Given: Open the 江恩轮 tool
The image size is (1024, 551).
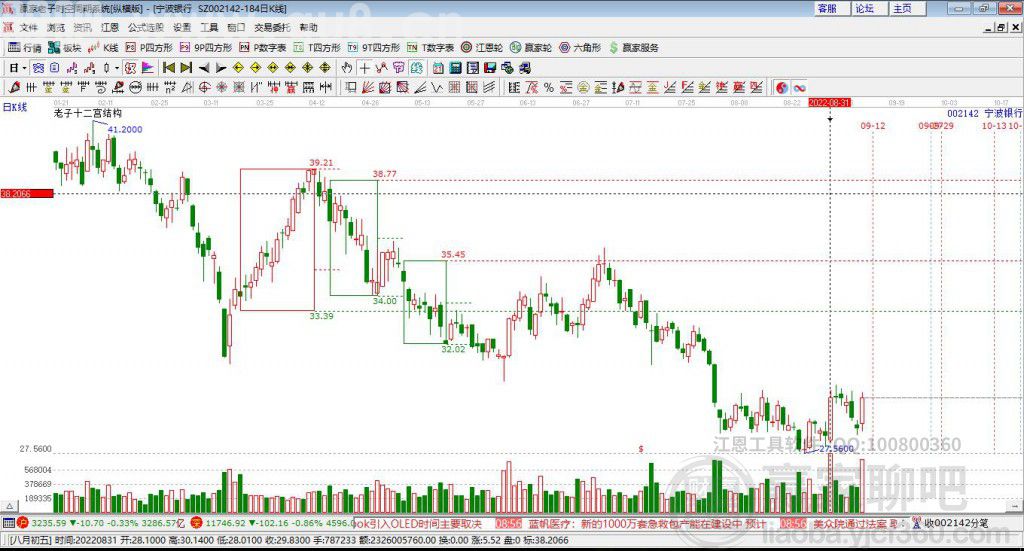Looking at the screenshot, I should [482, 48].
